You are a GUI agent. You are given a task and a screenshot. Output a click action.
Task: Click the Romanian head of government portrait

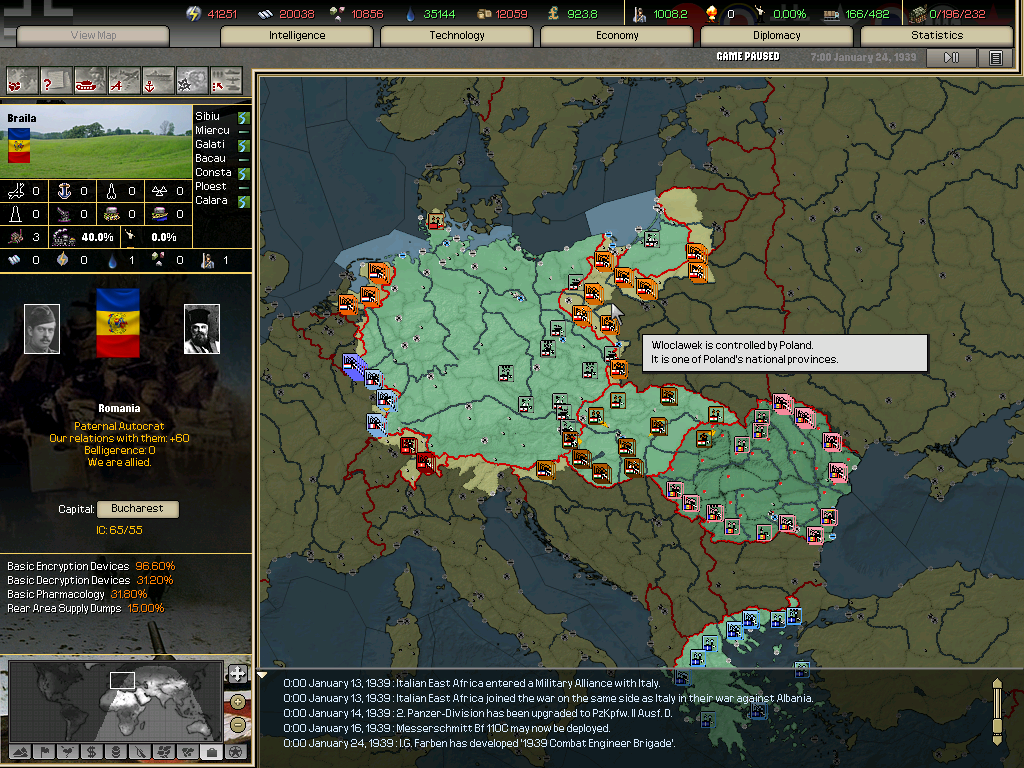coord(202,329)
